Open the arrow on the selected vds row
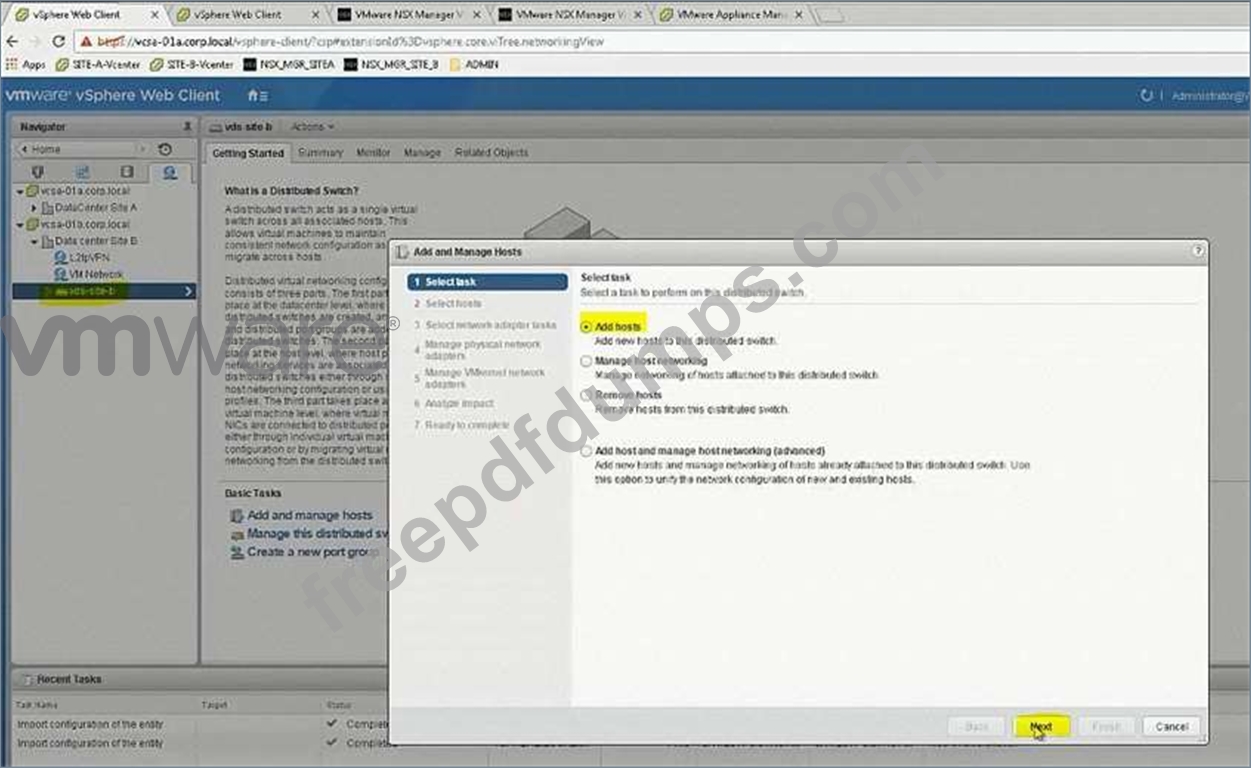Viewport: 1251px width, 768px height. tap(189, 291)
